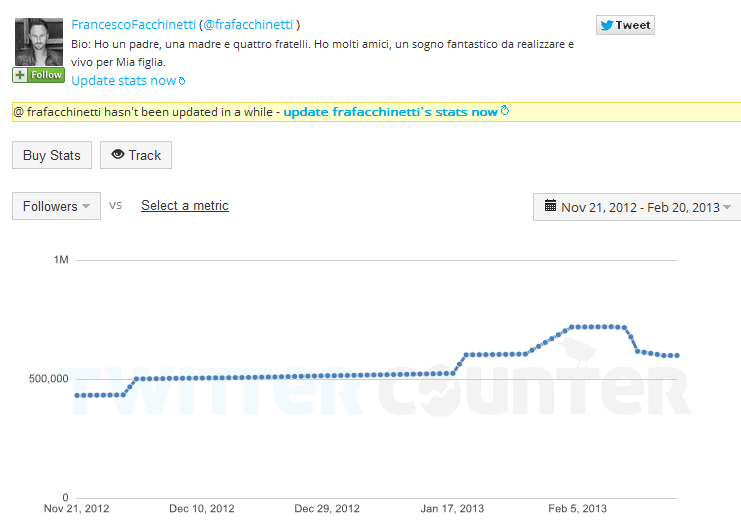Click the 'Dec 10, 2012' x-axis label
The height and width of the screenshot is (529, 741).
[202, 509]
